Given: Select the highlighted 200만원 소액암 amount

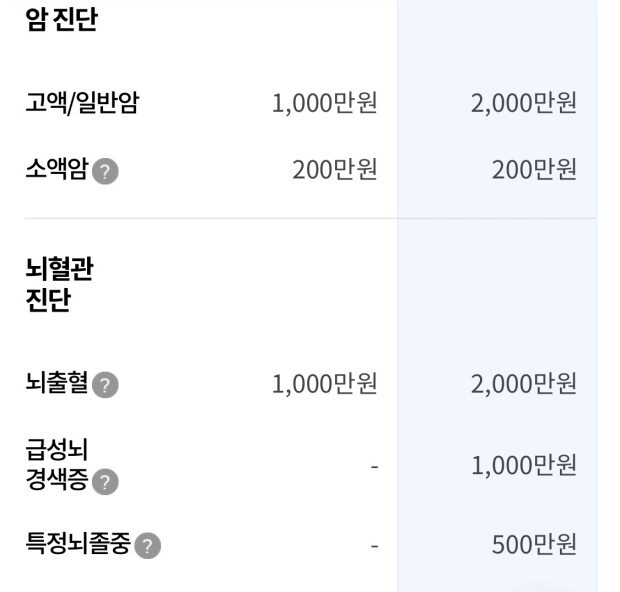Looking at the screenshot, I should (534, 170).
